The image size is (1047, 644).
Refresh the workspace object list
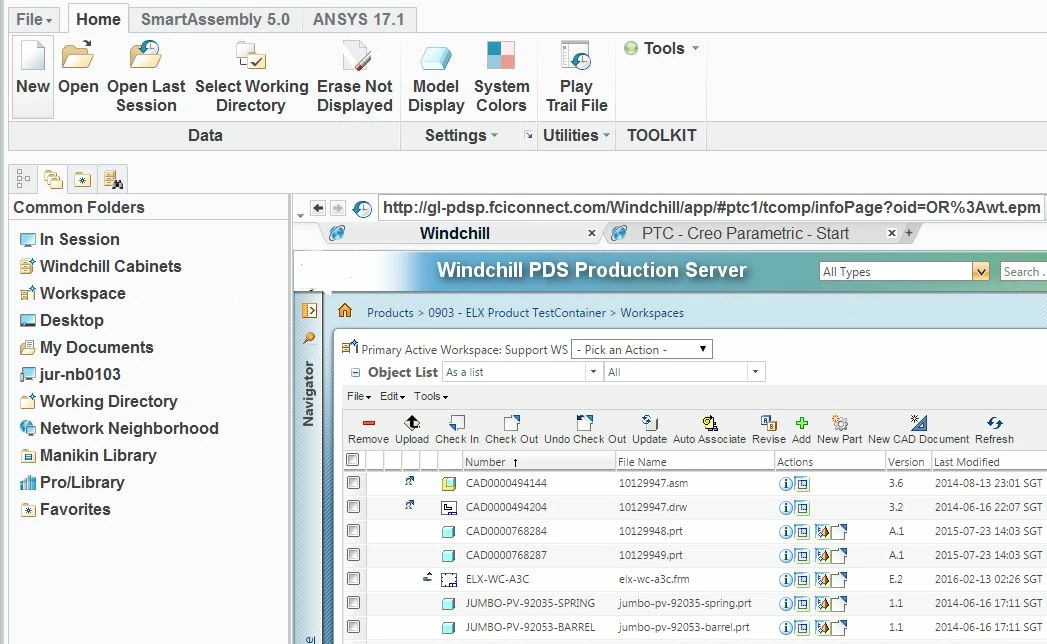994,422
